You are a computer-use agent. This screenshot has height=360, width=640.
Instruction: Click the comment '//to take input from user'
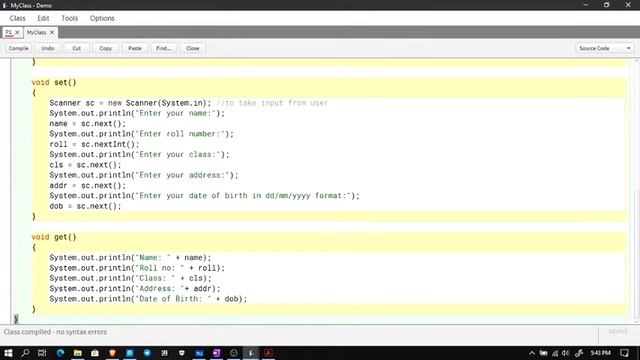point(272,103)
